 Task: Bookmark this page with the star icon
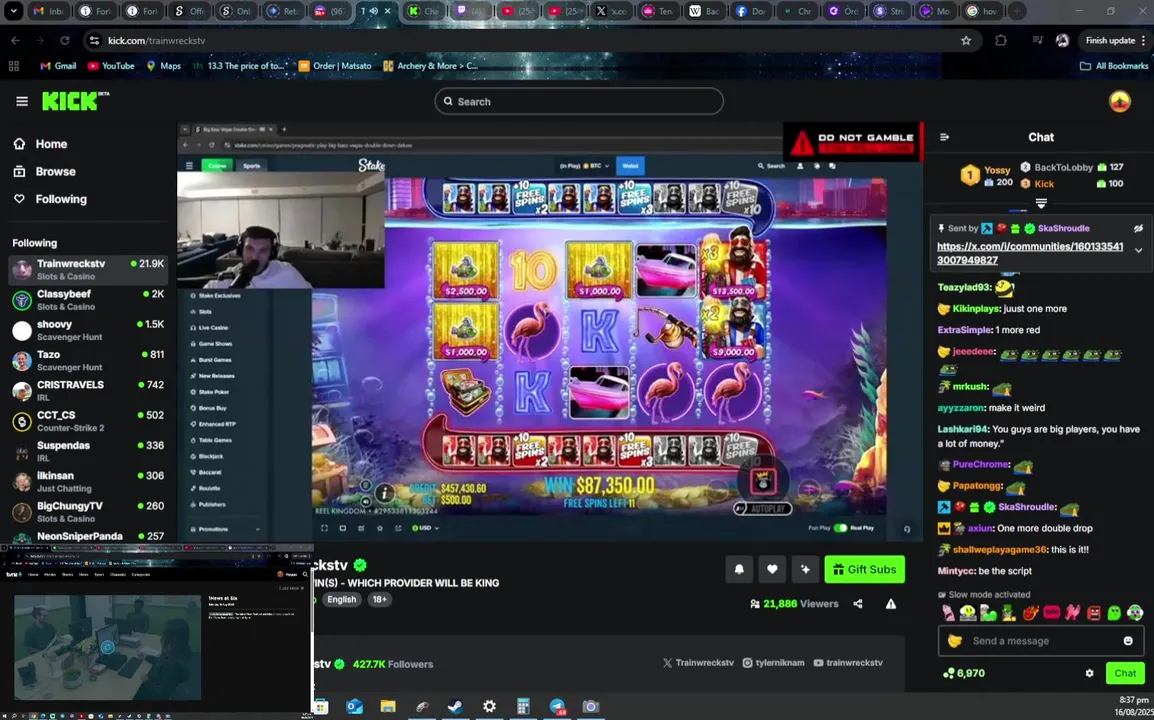click(x=966, y=40)
